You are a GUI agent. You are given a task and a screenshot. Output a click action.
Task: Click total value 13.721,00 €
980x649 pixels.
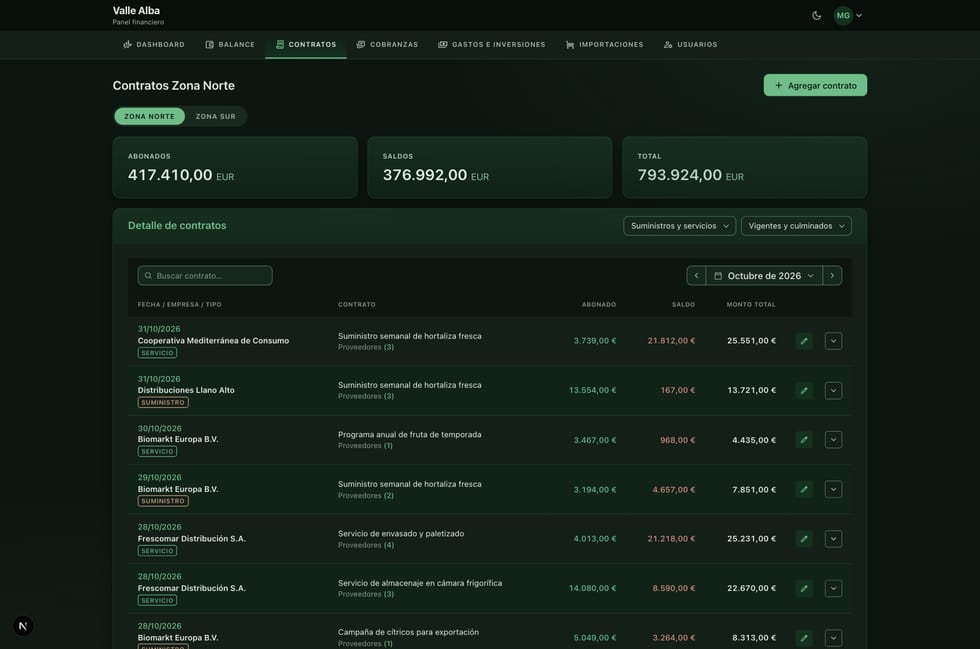(x=751, y=390)
